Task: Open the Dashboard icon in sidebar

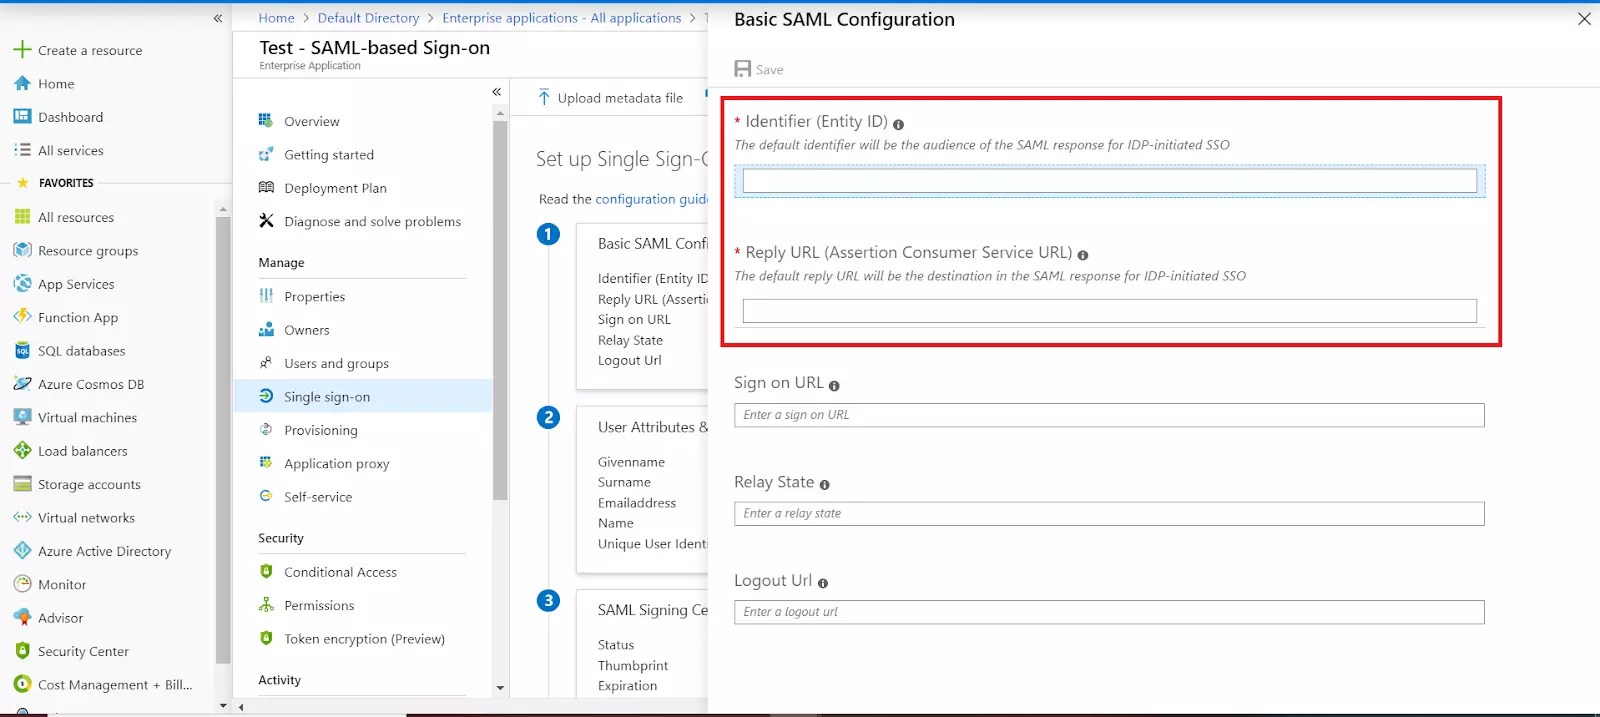Action: 22,117
